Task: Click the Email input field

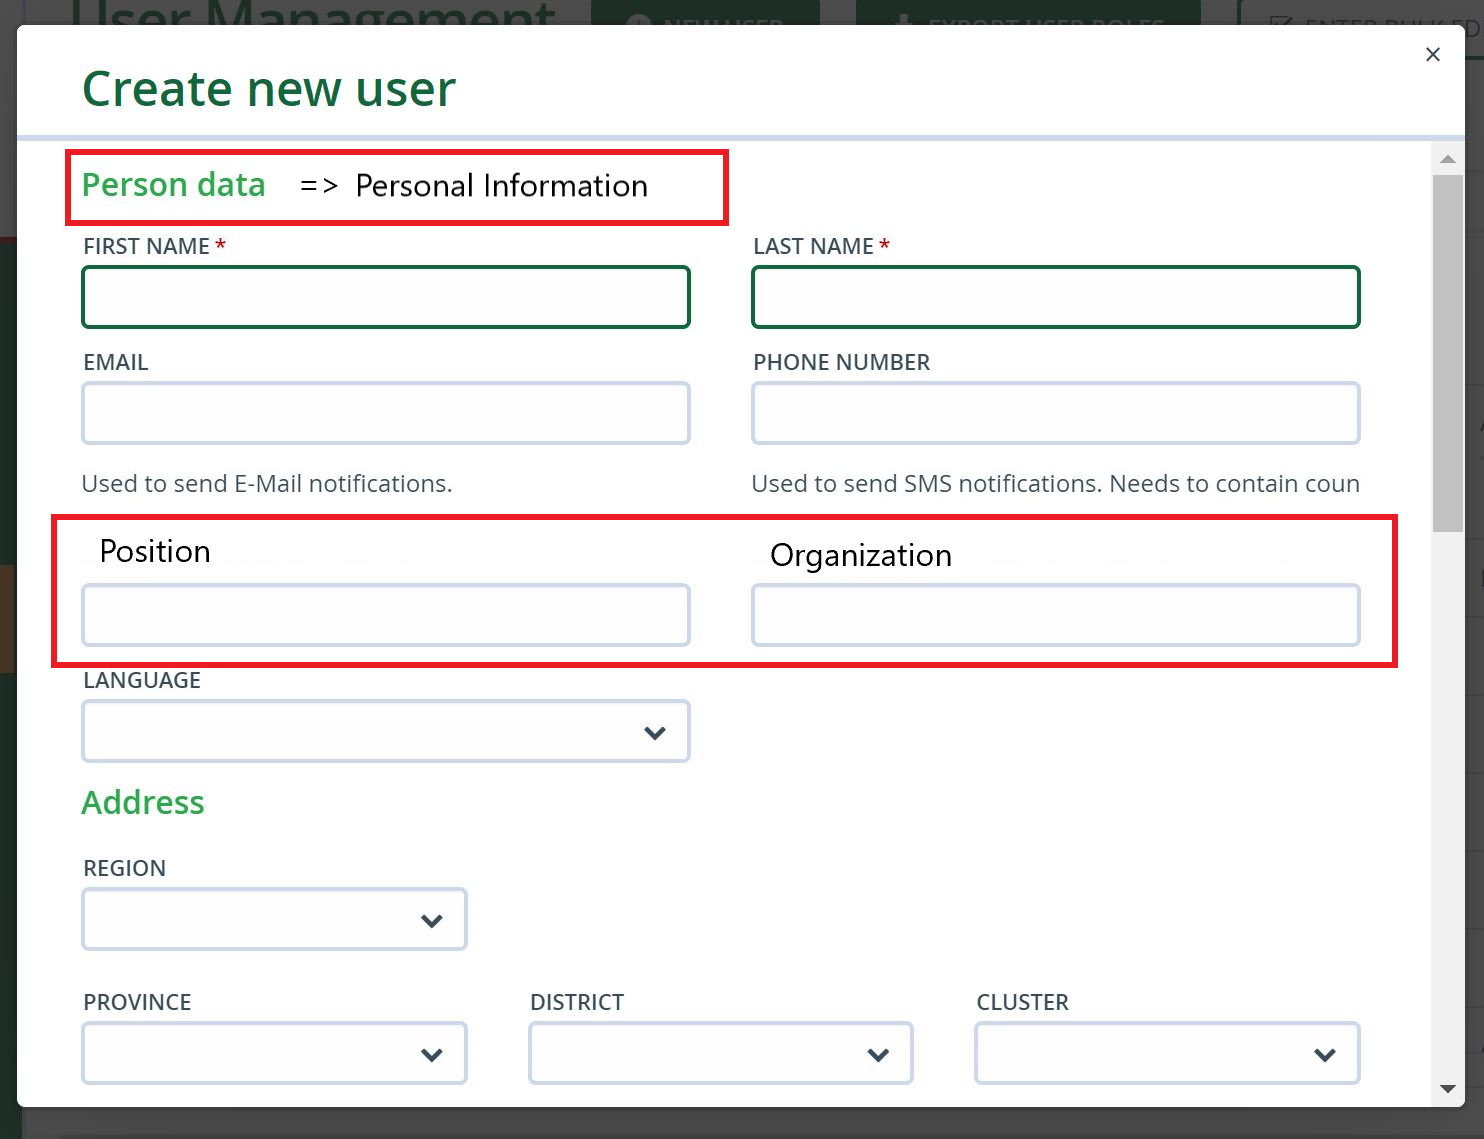Action: [385, 412]
